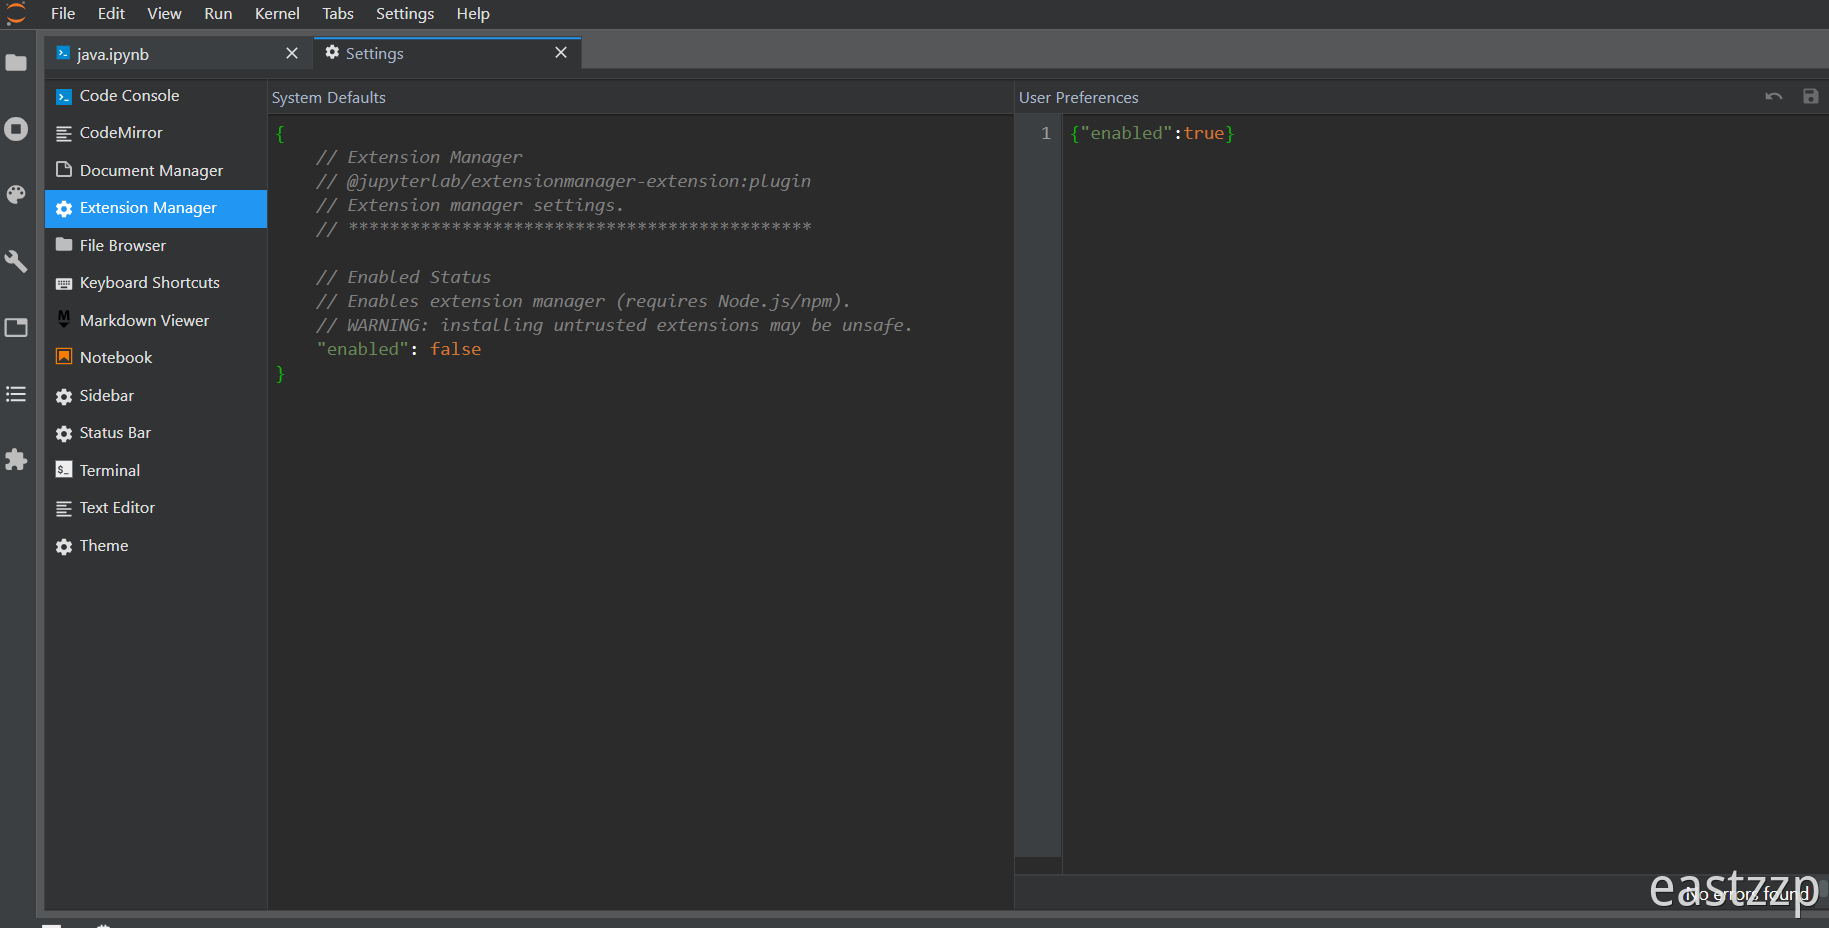
Task: Open the File Browser sidebar folder icon
Action: click(16, 63)
